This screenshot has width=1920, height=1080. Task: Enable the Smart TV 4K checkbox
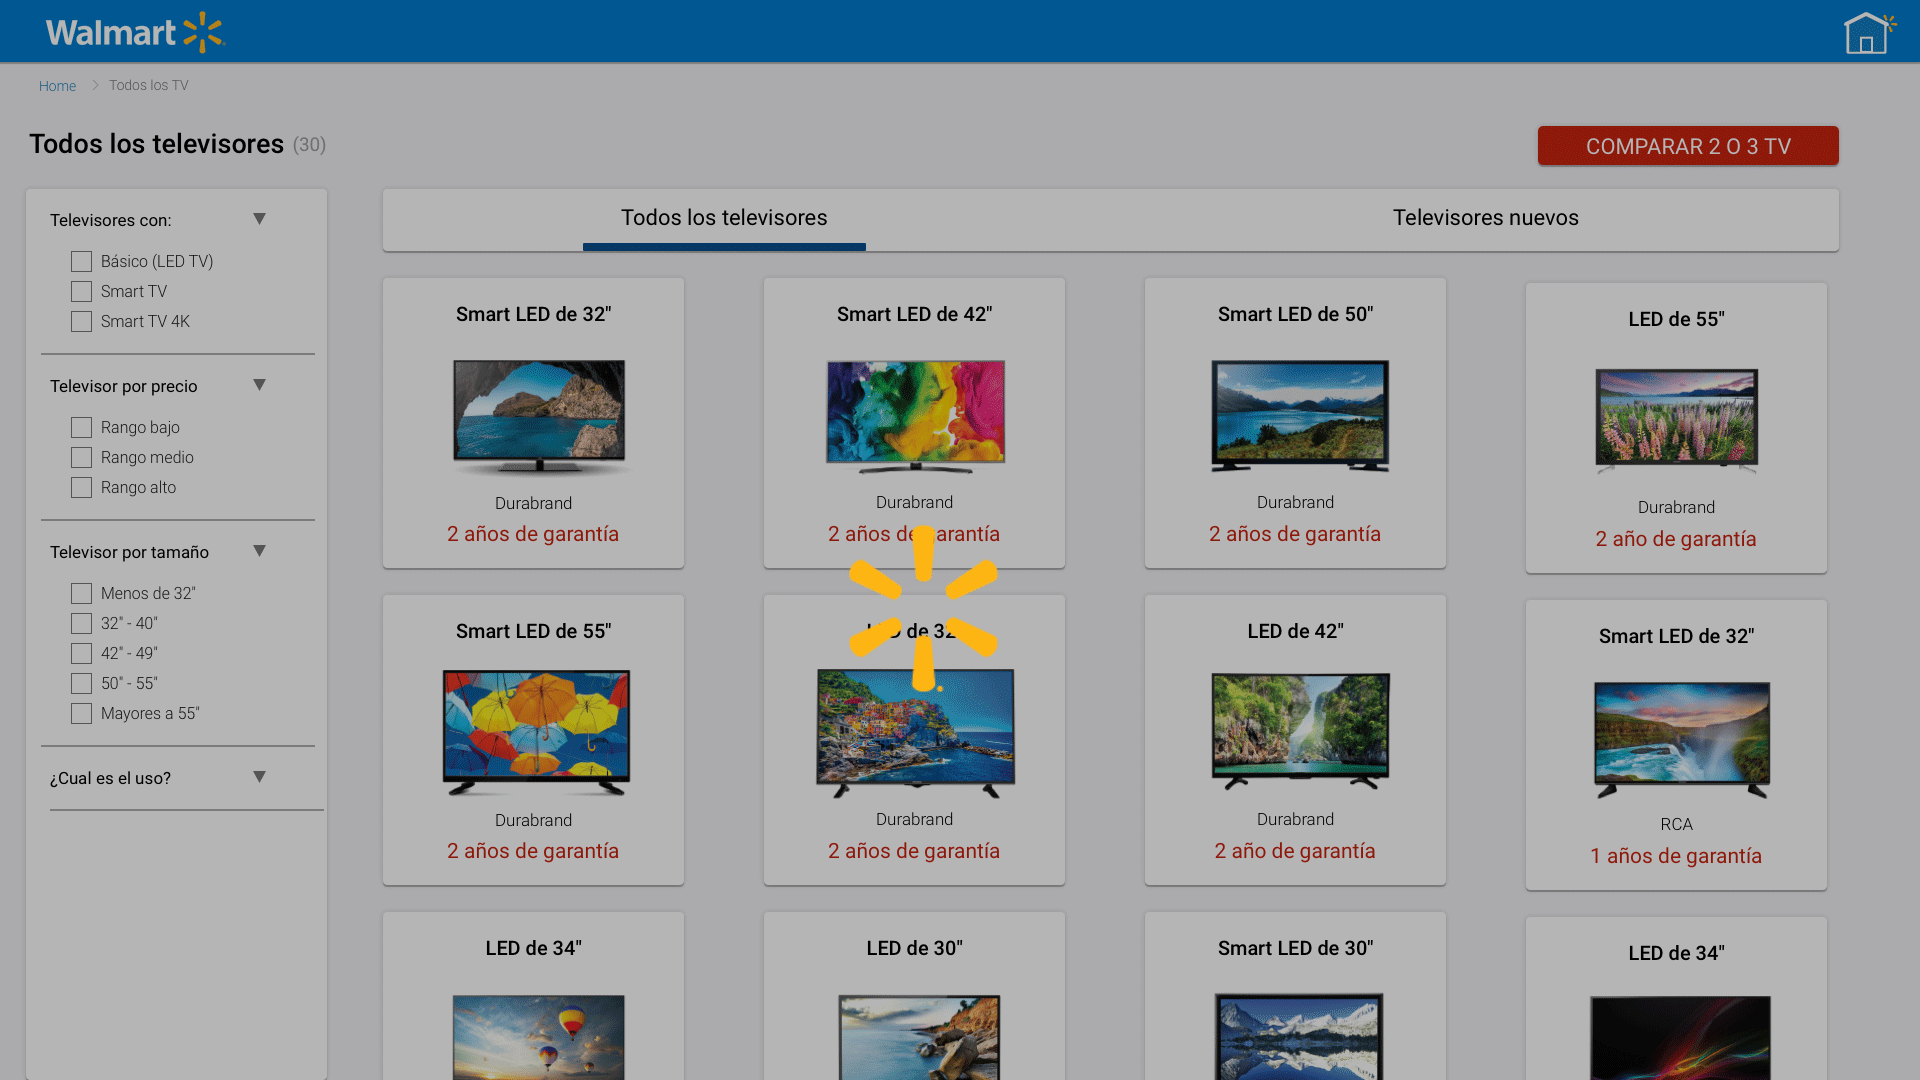pos(82,322)
